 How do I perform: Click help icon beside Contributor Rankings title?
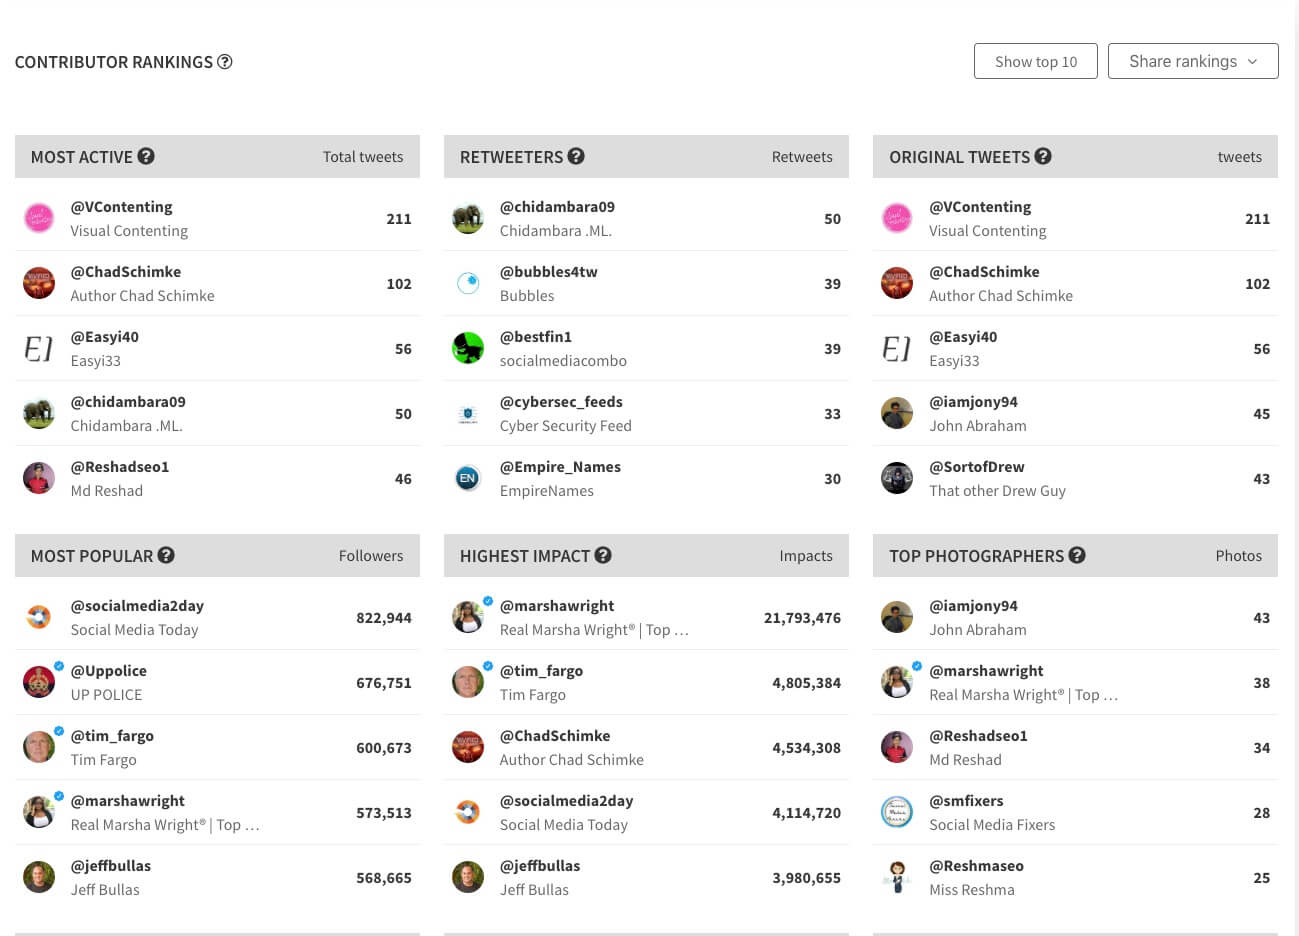click(225, 62)
